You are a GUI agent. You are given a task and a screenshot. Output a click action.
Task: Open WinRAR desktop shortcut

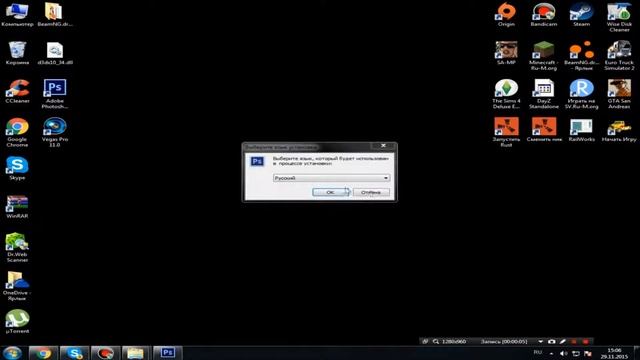(x=17, y=207)
